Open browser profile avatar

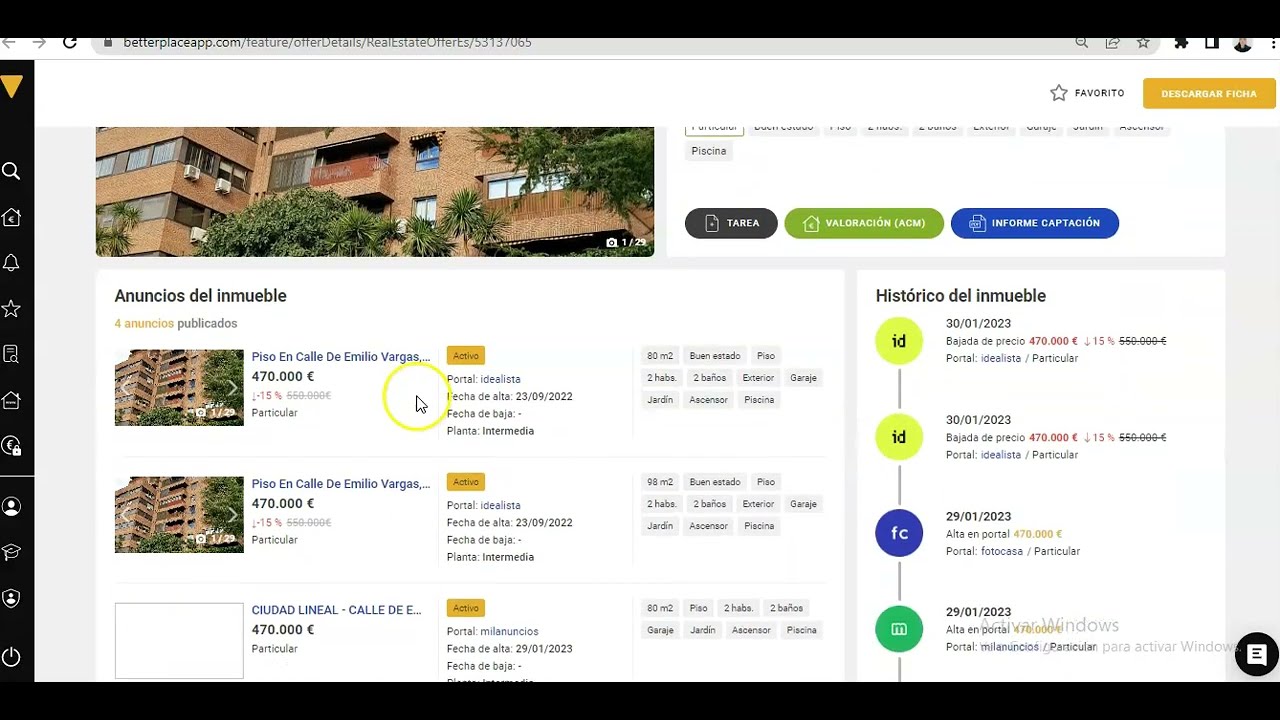(x=1243, y=43)
